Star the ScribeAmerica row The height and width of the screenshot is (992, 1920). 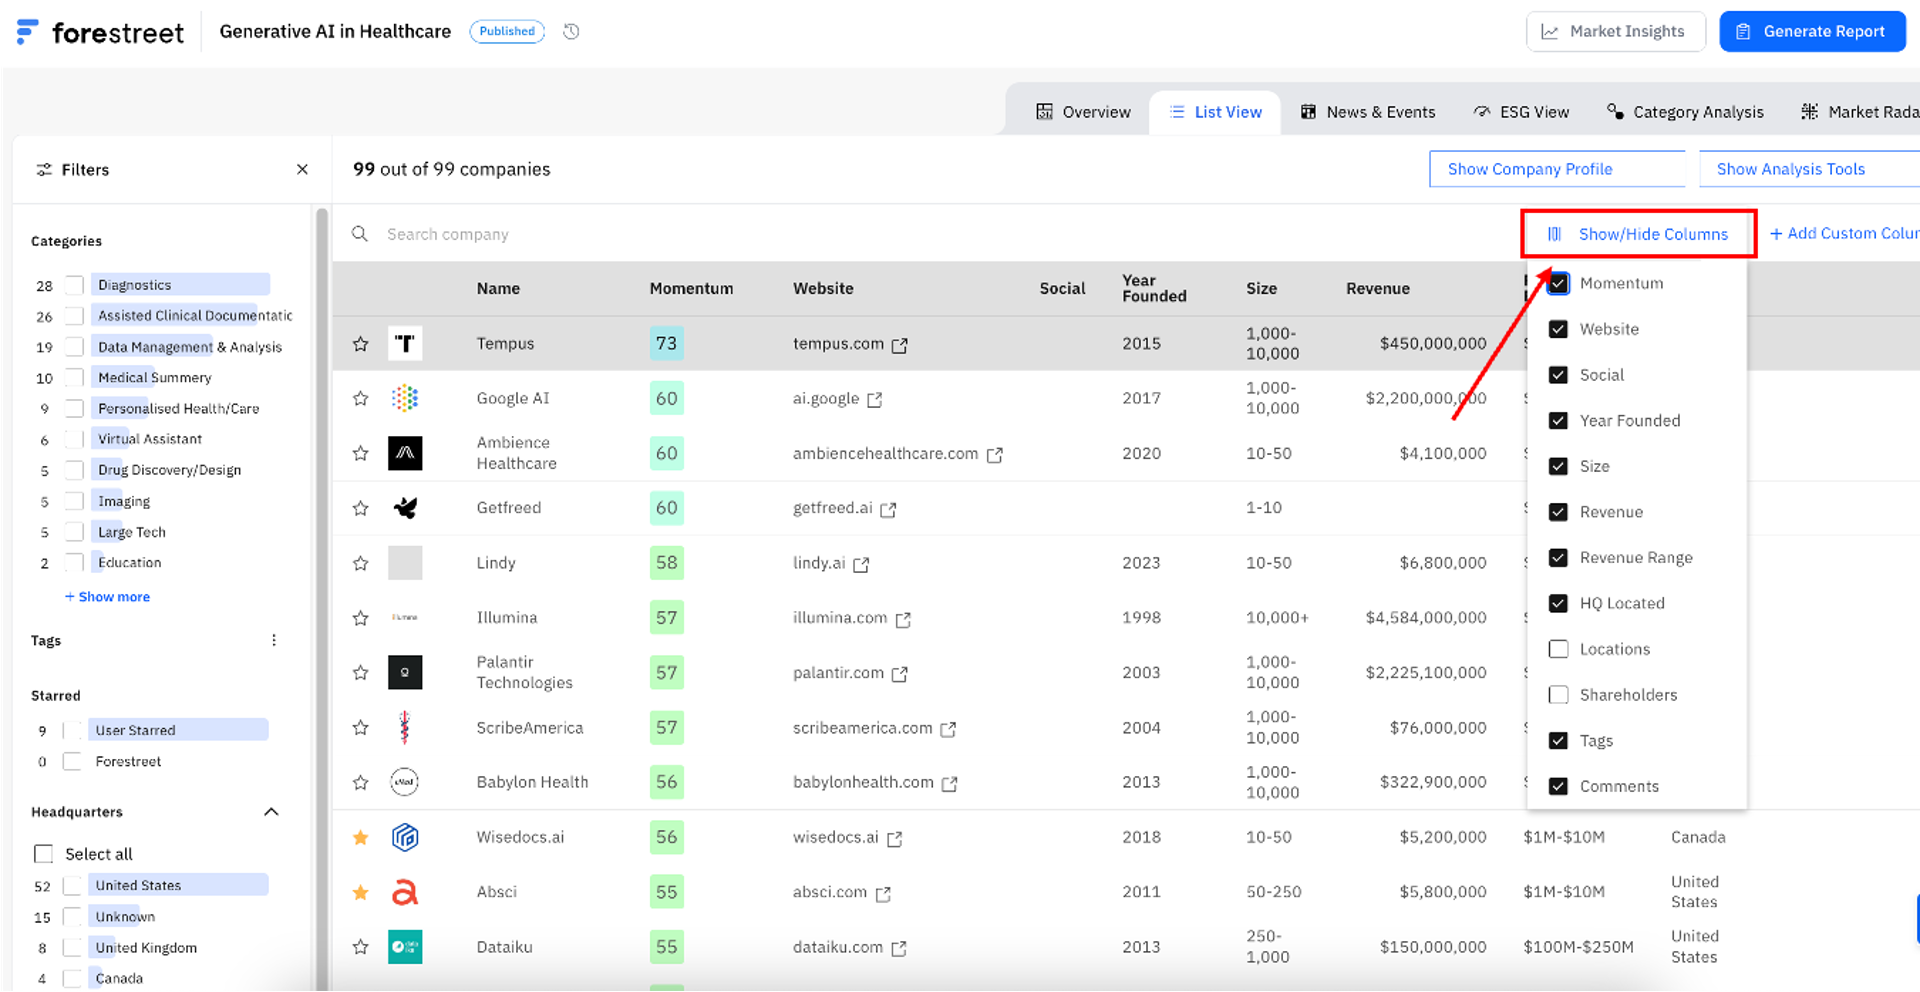[x=361, y=728]
